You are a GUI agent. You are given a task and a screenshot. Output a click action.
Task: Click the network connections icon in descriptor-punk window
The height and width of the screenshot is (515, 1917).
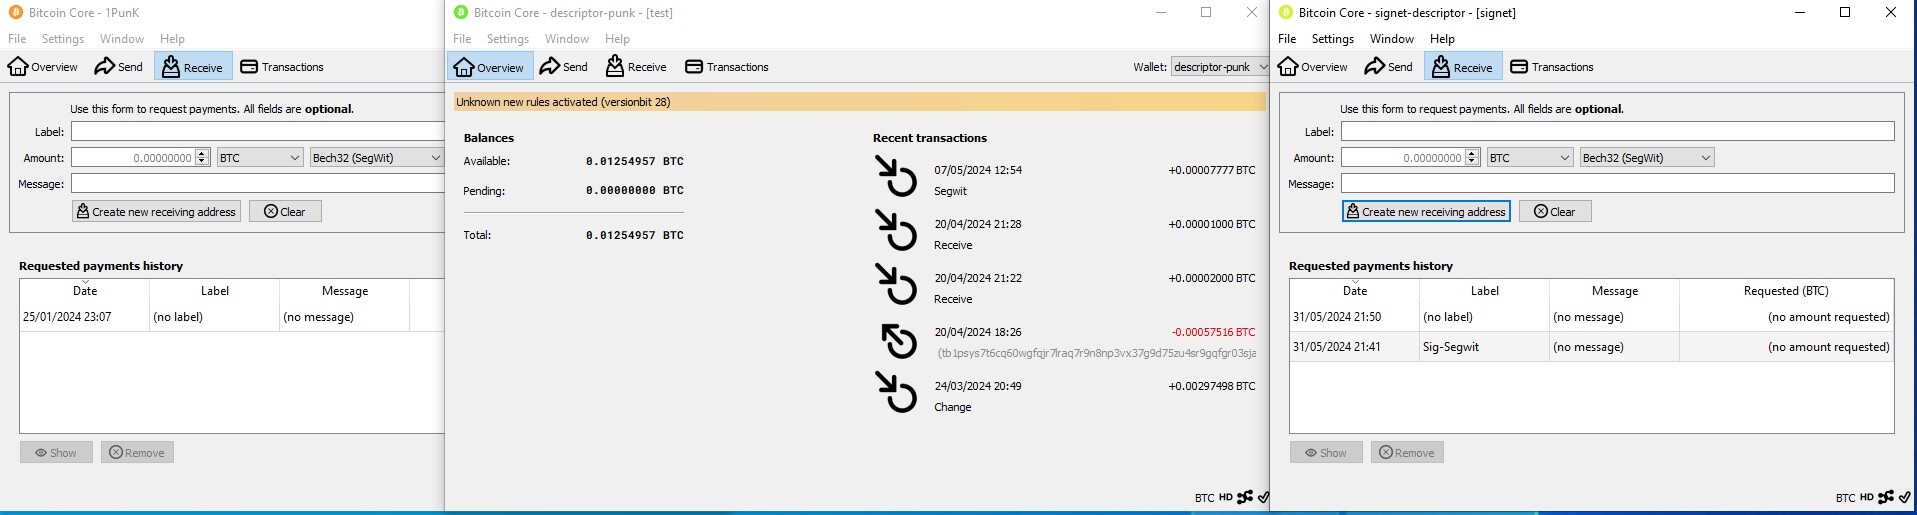click(x=1245, y=497)
